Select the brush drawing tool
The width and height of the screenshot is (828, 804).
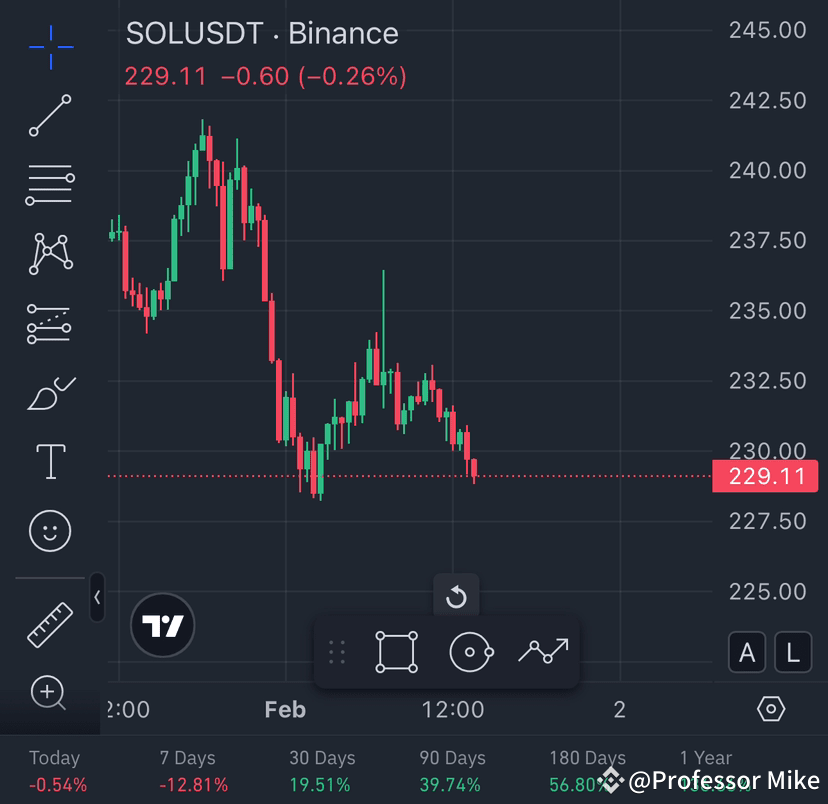[x=50, y=391]
